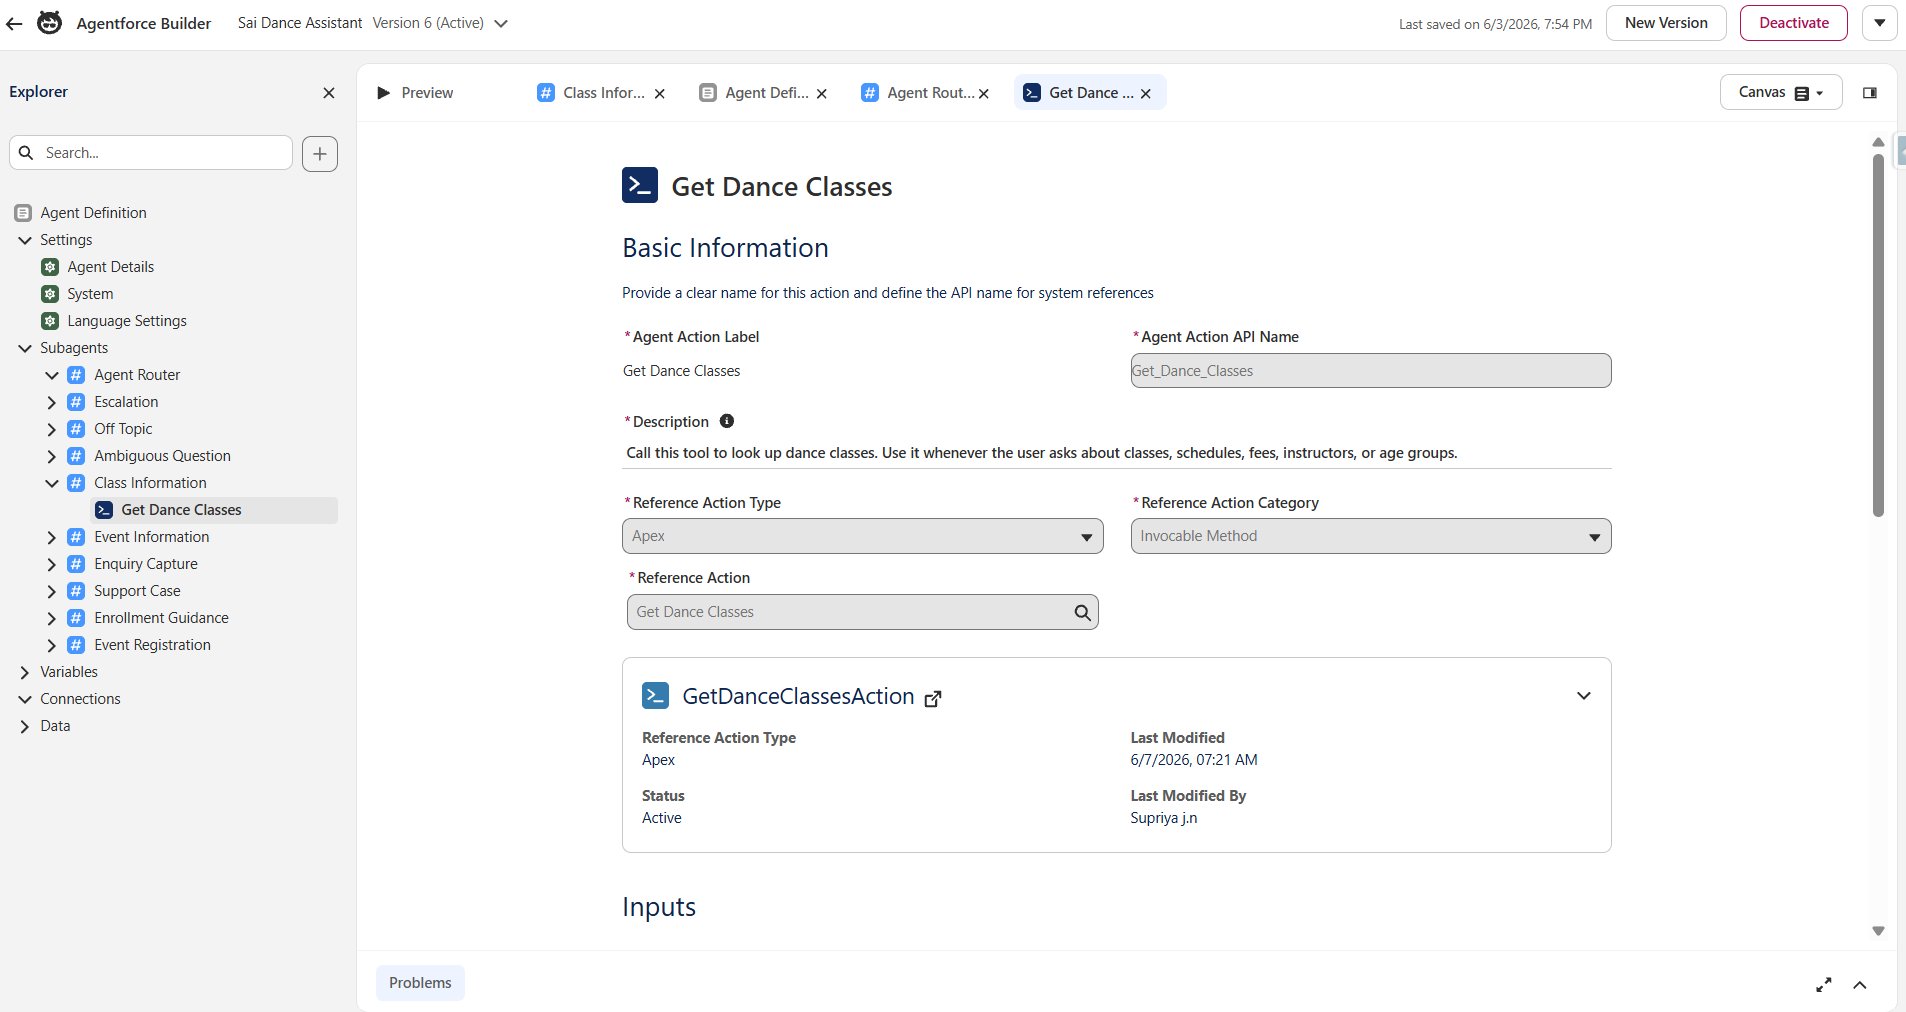This screenshot has width=1906, height=1012.
Task: Open Language Settings item
Action: [127, 321]
